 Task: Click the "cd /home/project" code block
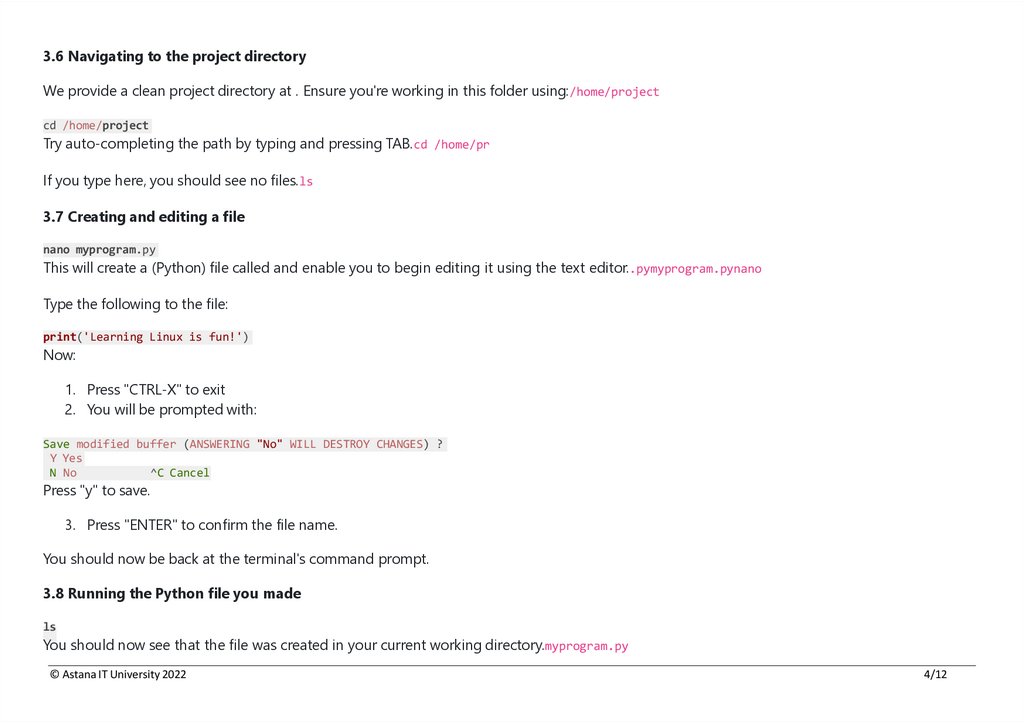tap(96, 126)
